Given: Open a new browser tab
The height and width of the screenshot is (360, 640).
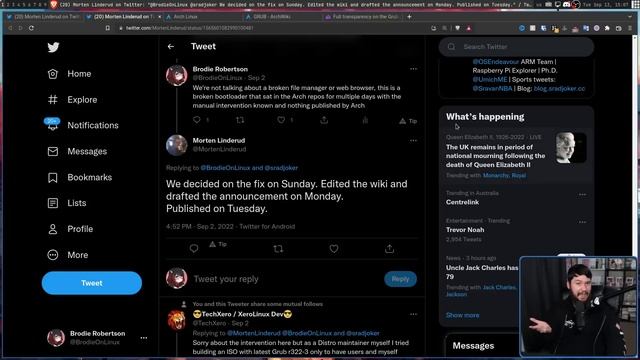Looking at the screenshot, I should click(409, 17).
